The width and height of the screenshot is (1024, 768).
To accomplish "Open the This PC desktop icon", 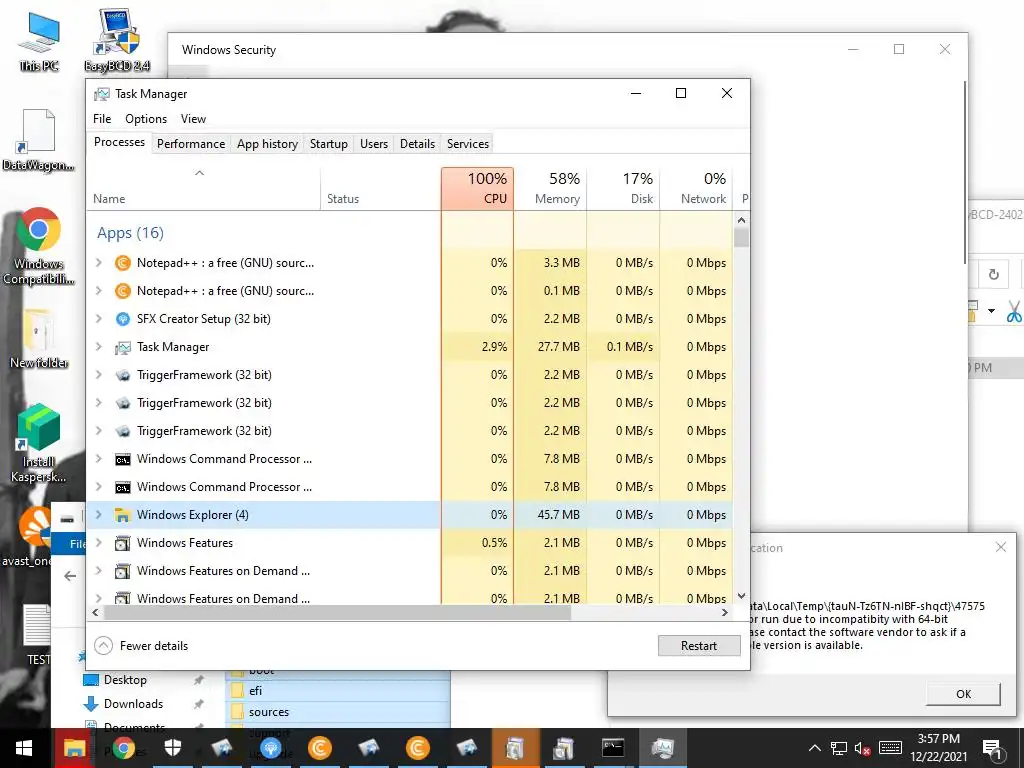I will click(39, 40).
